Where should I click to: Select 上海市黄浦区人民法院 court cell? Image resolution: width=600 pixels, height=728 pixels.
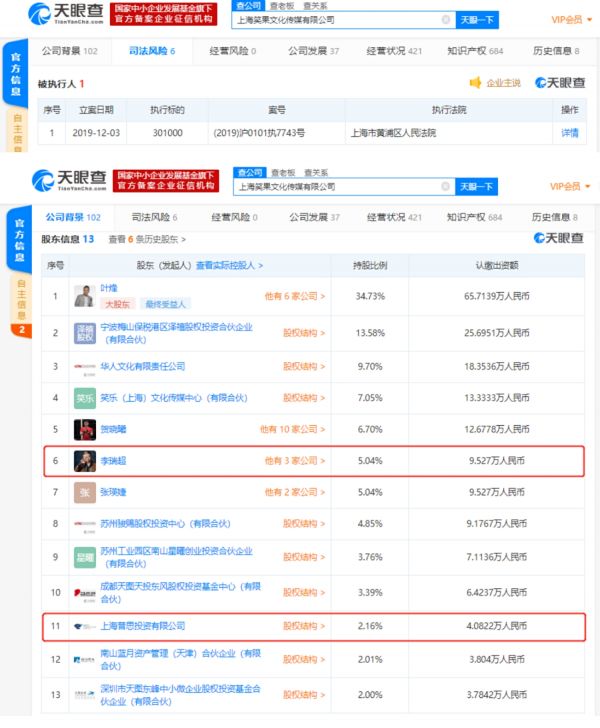[449, 133]
